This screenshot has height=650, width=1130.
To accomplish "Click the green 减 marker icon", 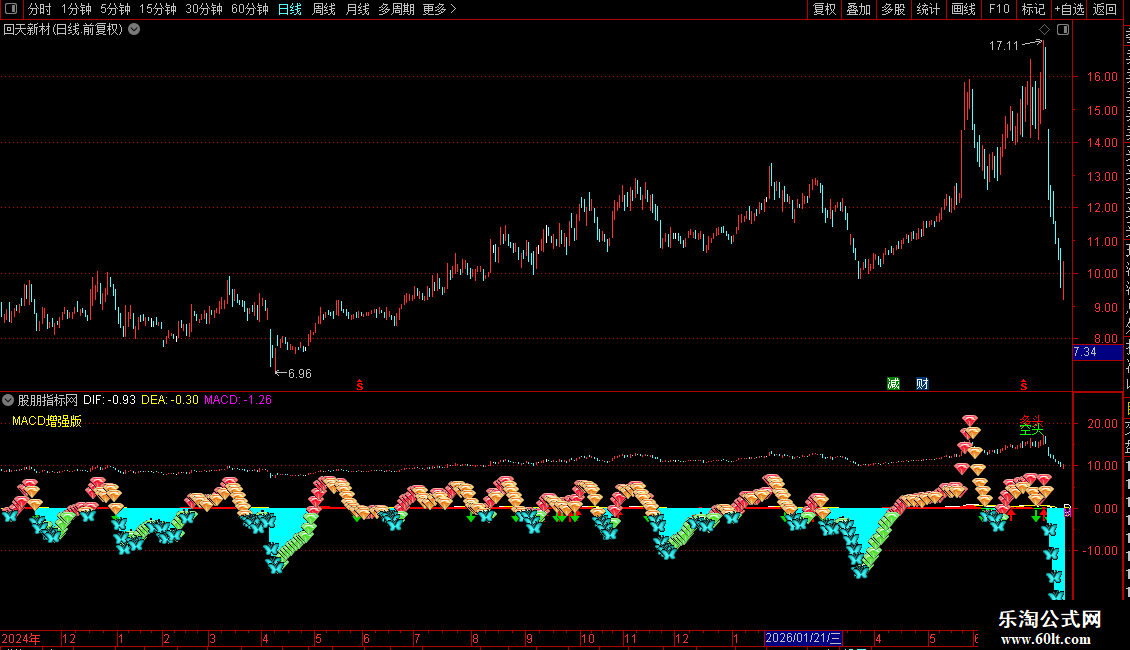I will (x=894, y=383).
